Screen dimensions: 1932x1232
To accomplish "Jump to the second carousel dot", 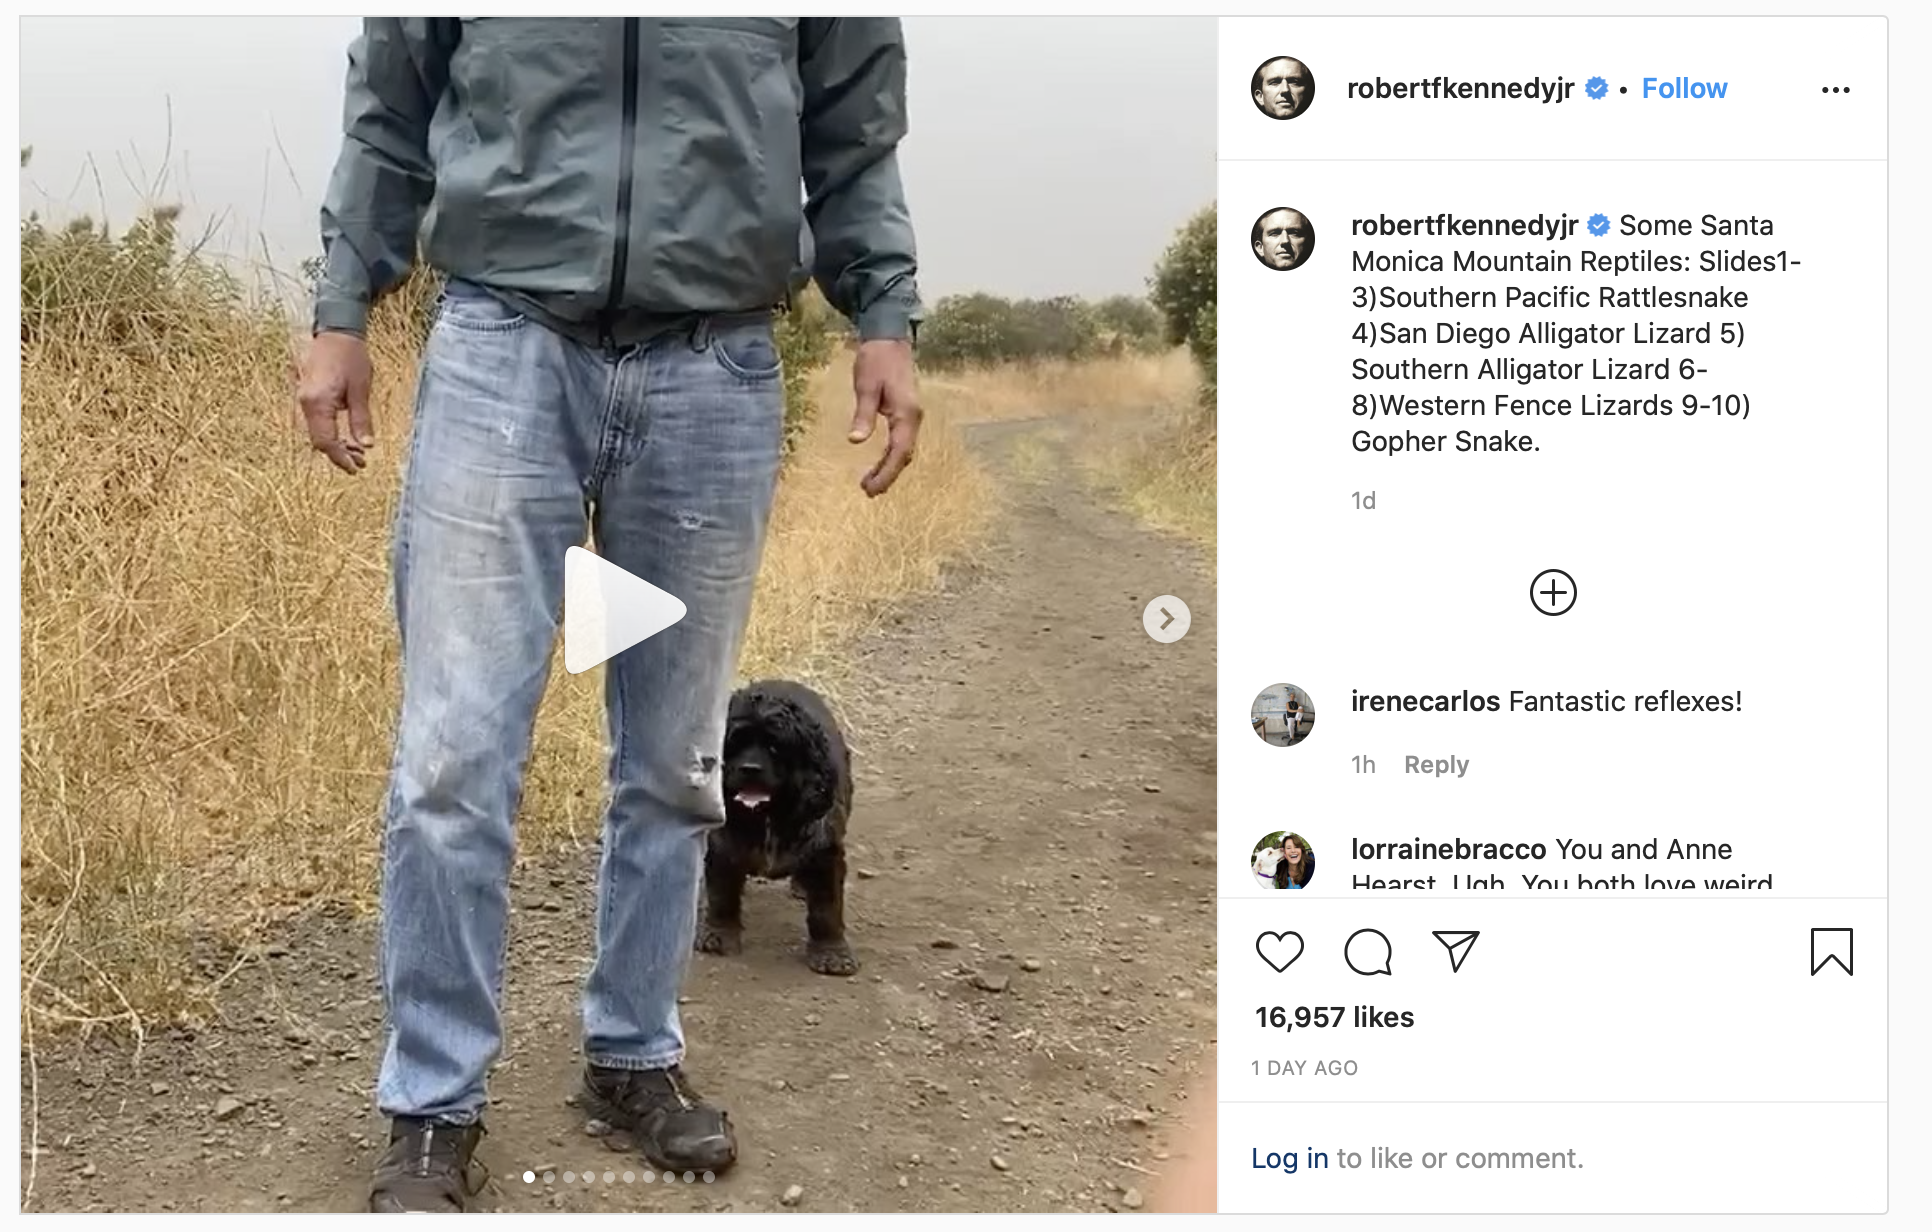I will click(x=549, y=1177).
